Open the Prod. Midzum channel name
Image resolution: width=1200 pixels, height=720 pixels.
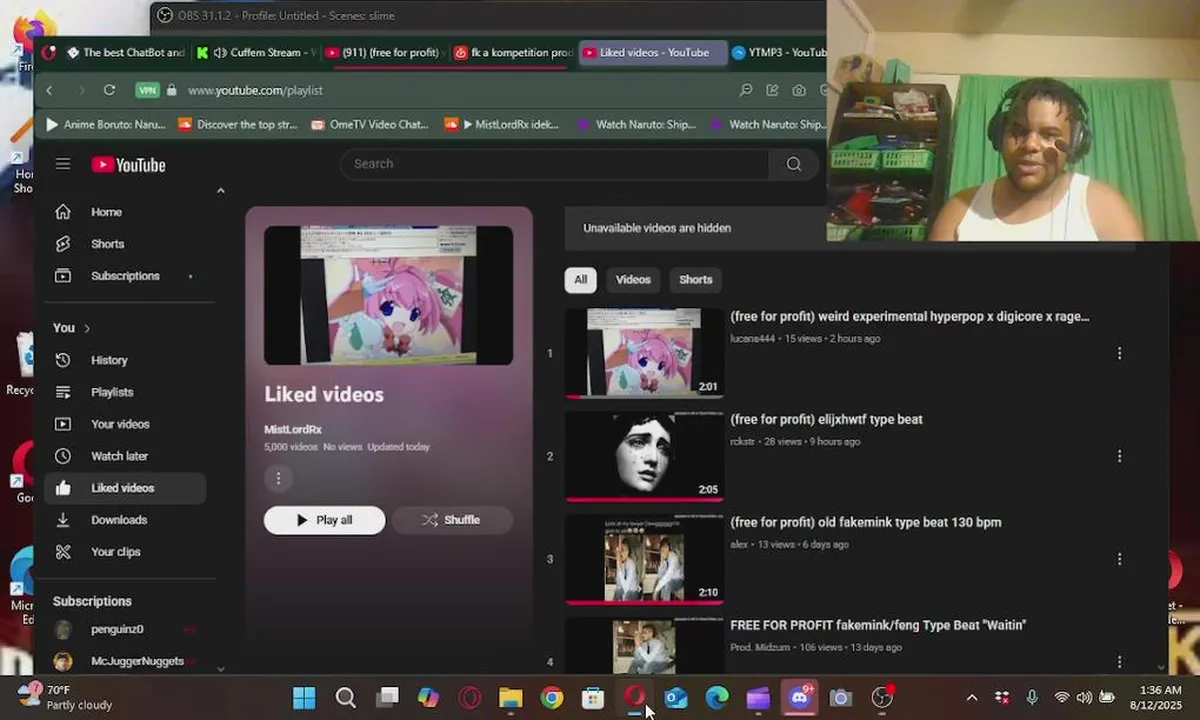[x=759, y=648]
